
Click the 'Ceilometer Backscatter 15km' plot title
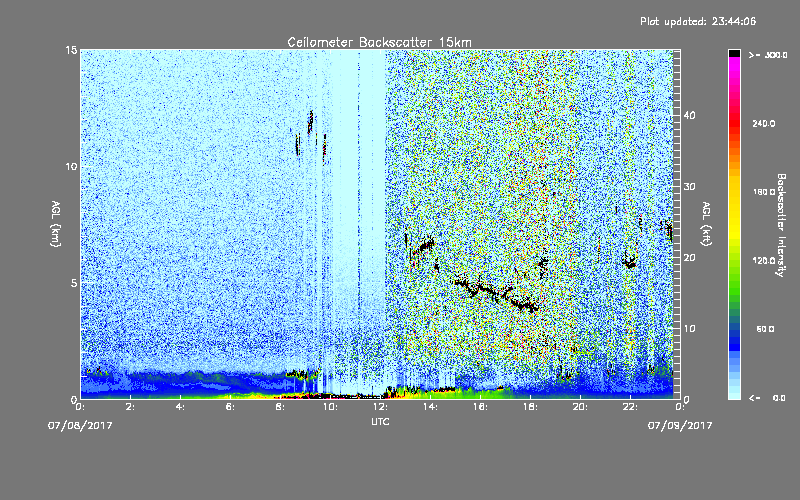pos(379,42)
